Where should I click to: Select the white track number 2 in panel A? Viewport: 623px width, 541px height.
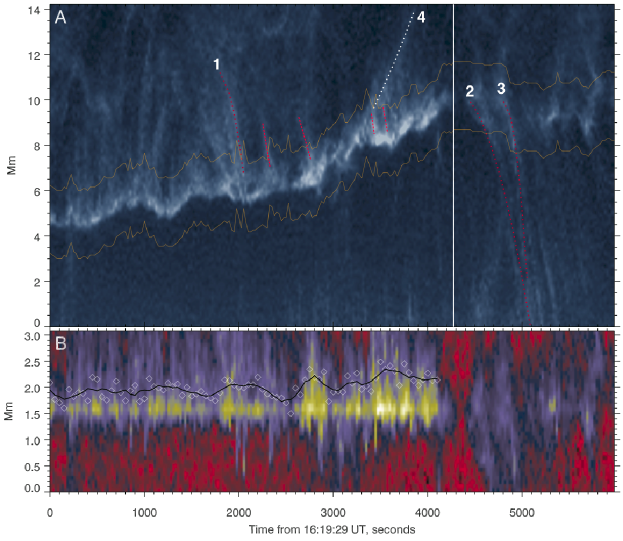click(x=470, y=91)
